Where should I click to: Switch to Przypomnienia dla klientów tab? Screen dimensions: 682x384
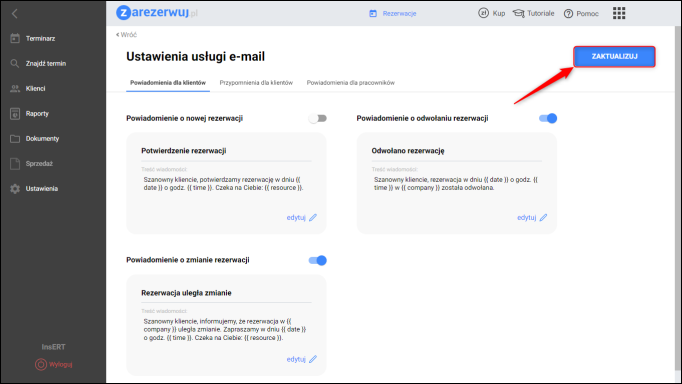click(256, 83)
